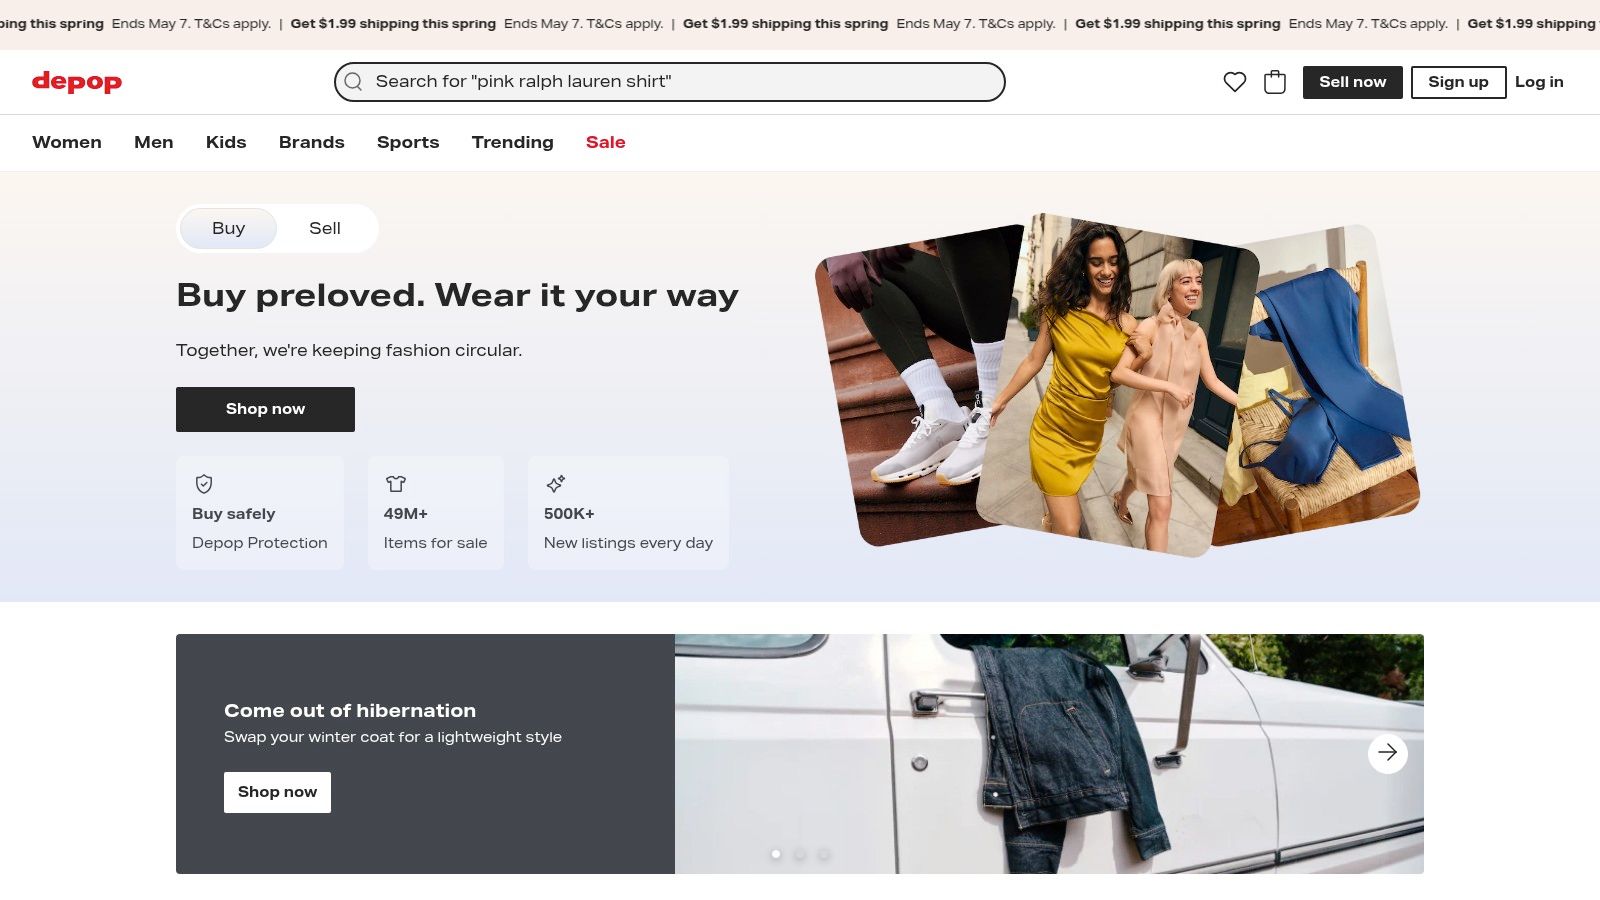Image resolution: width=1600 pixels, height=900 pixels.
Task: Click the shirt icon above 49M+ items
Action: [x=396, y=484]
